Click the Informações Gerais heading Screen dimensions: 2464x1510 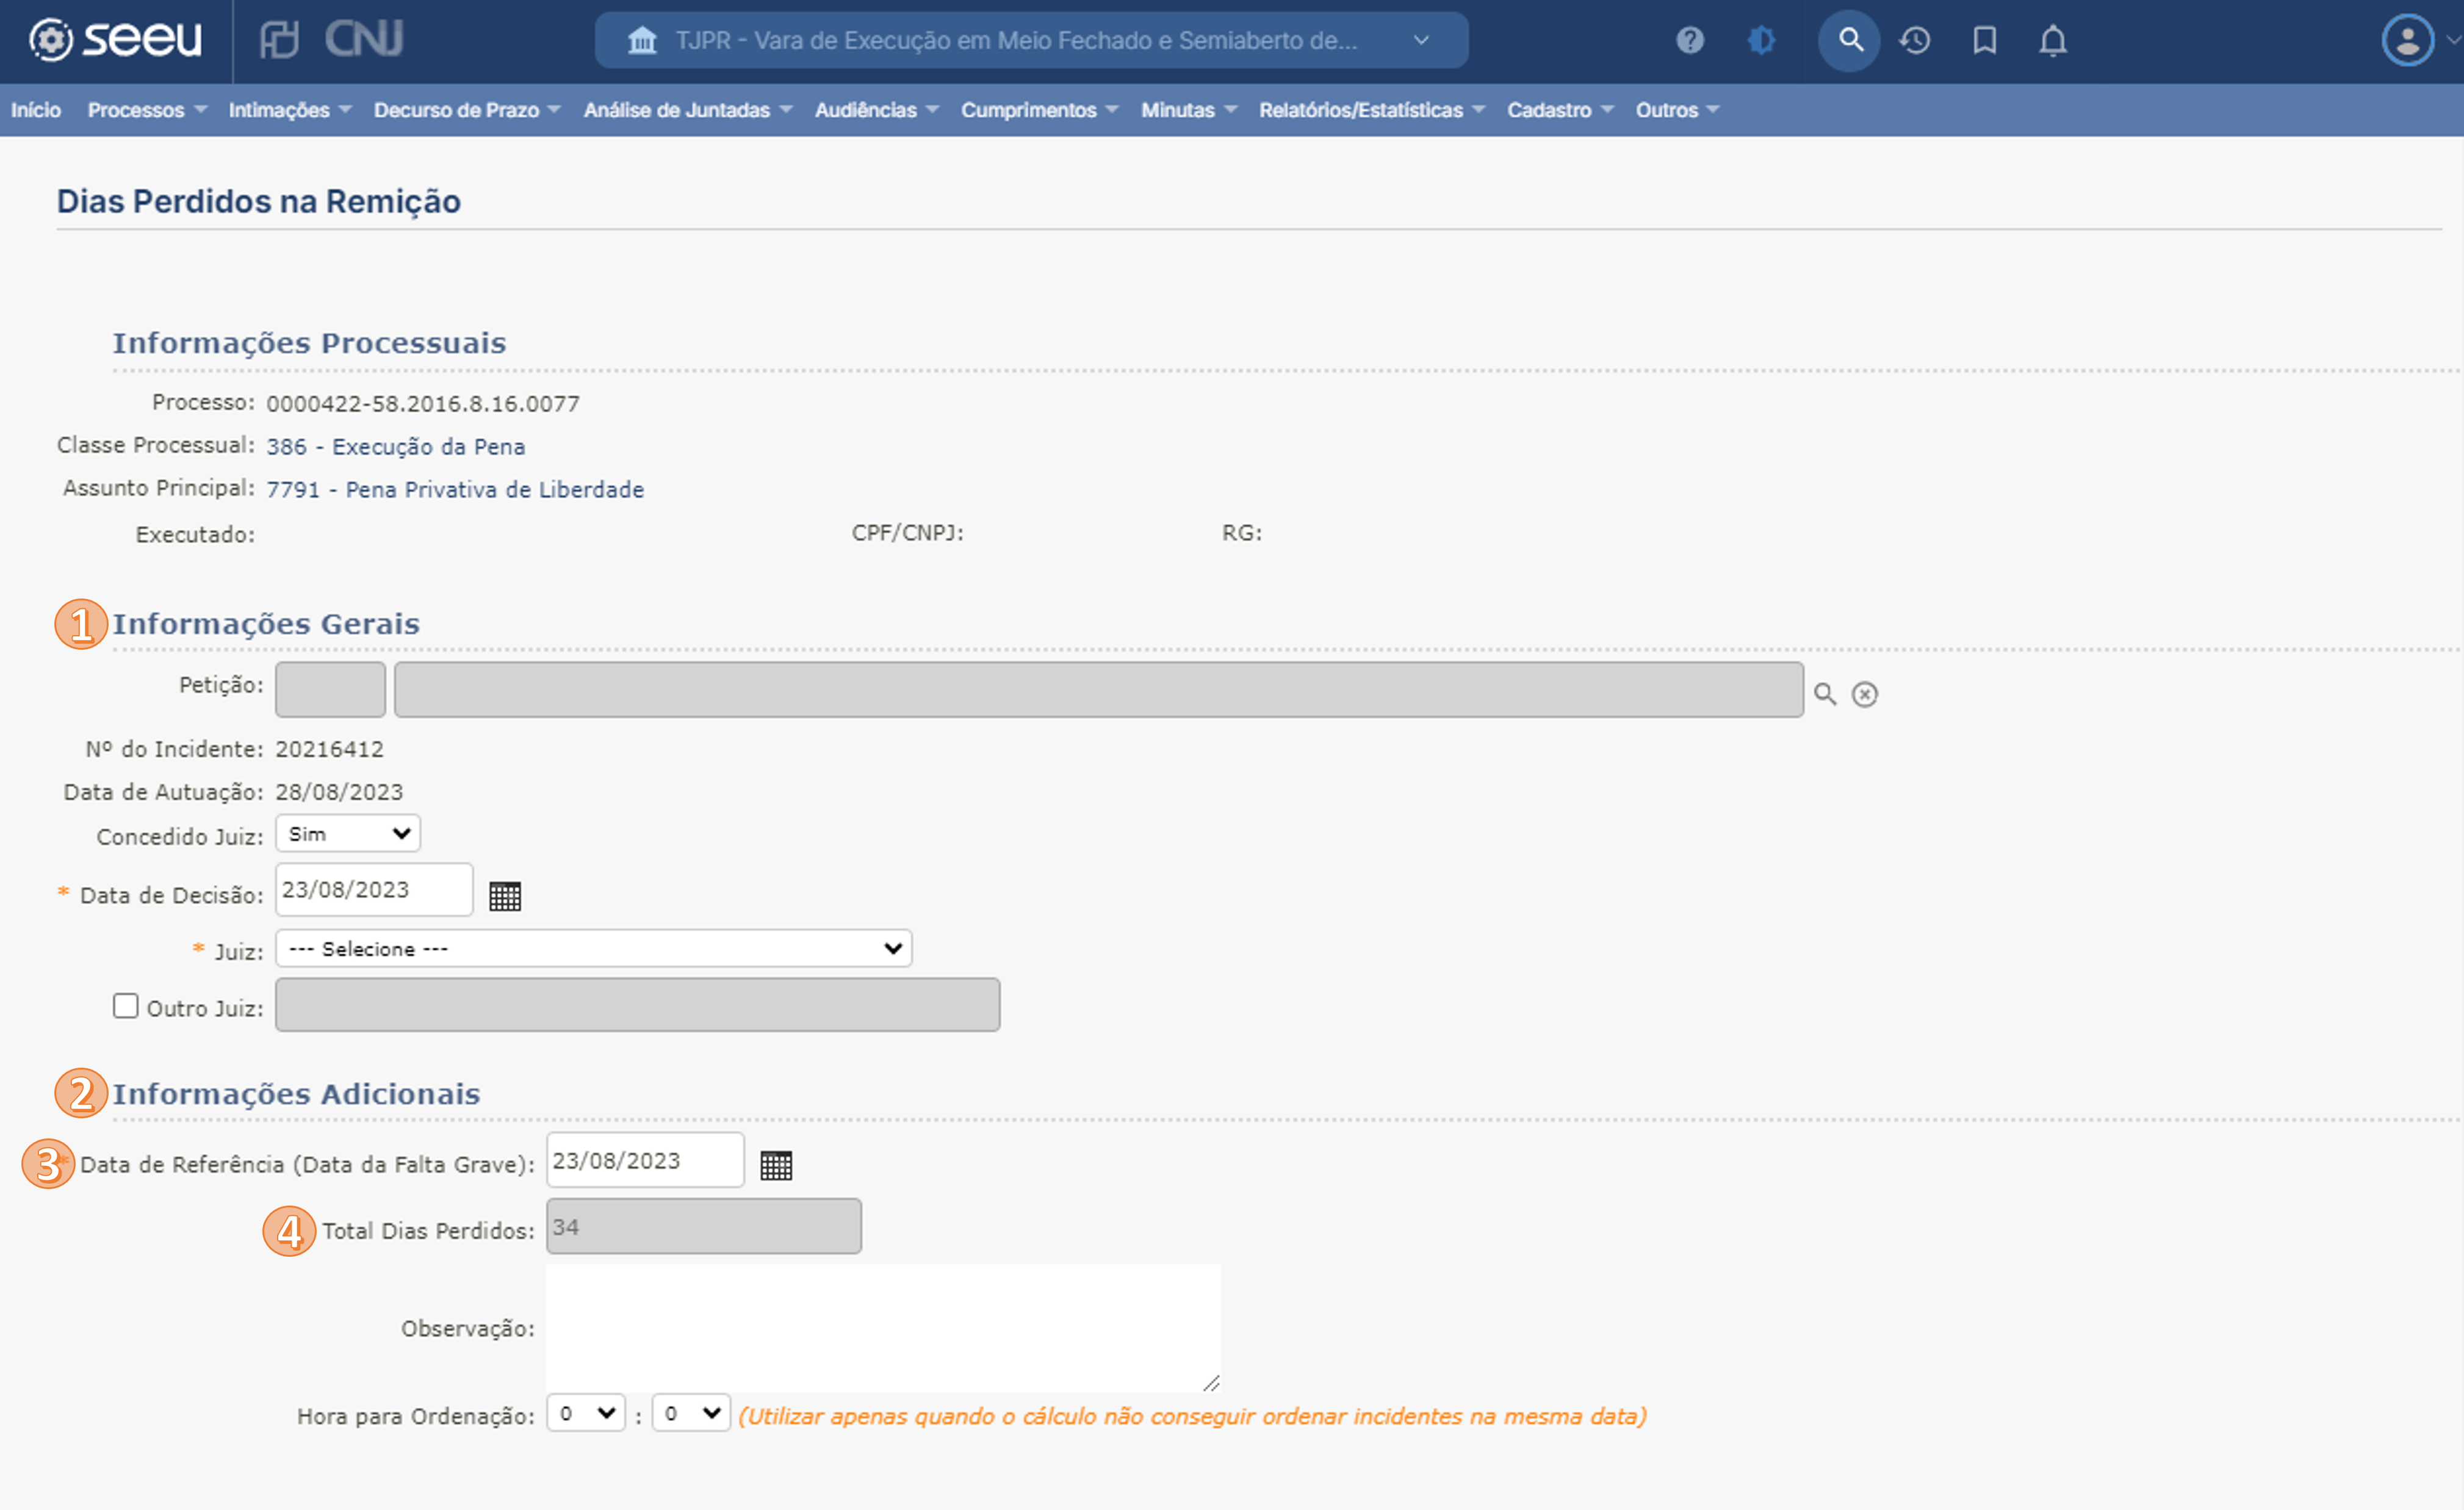(266, 624)
